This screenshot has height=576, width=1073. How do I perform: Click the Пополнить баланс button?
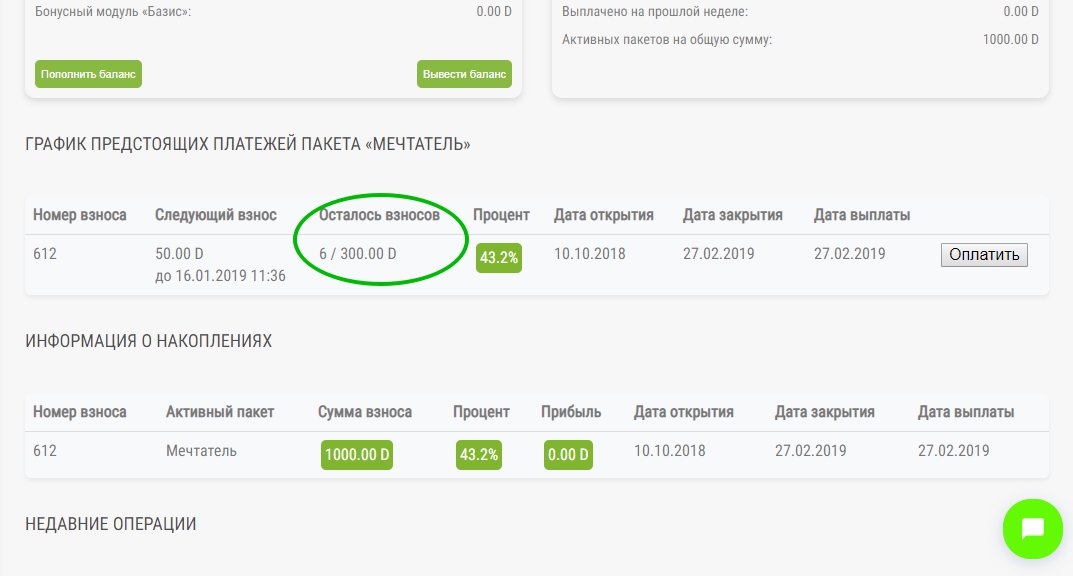(88, 74)
